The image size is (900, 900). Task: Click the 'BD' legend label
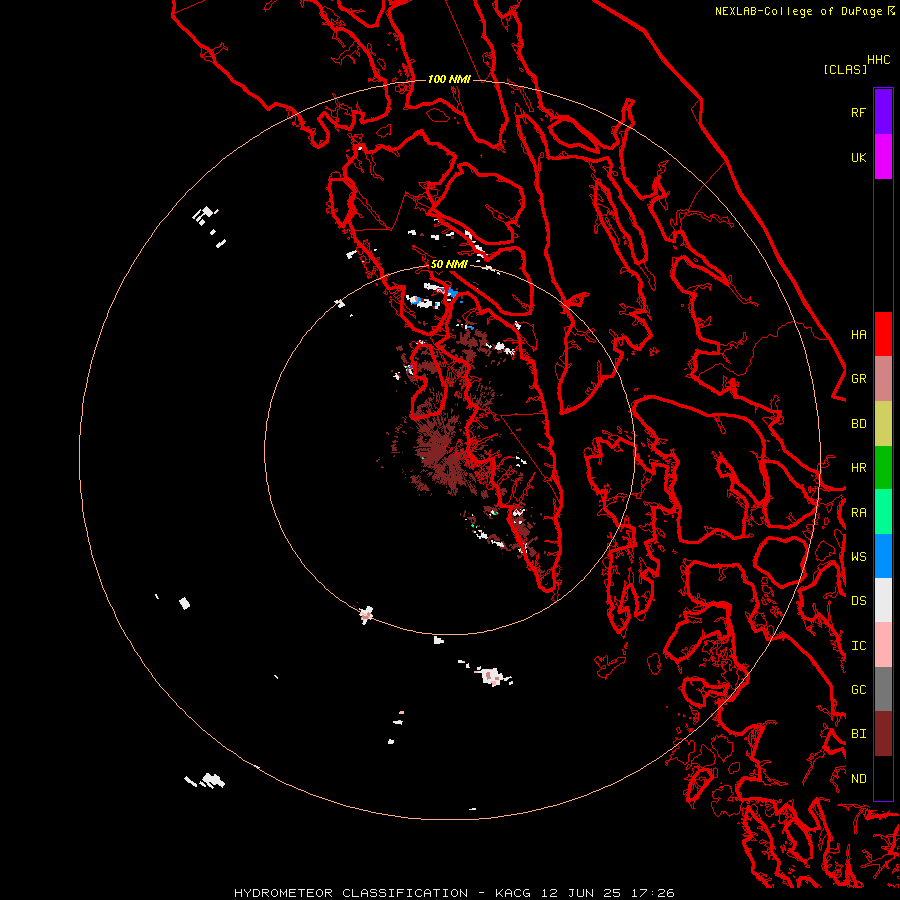[x=859, y=424]
